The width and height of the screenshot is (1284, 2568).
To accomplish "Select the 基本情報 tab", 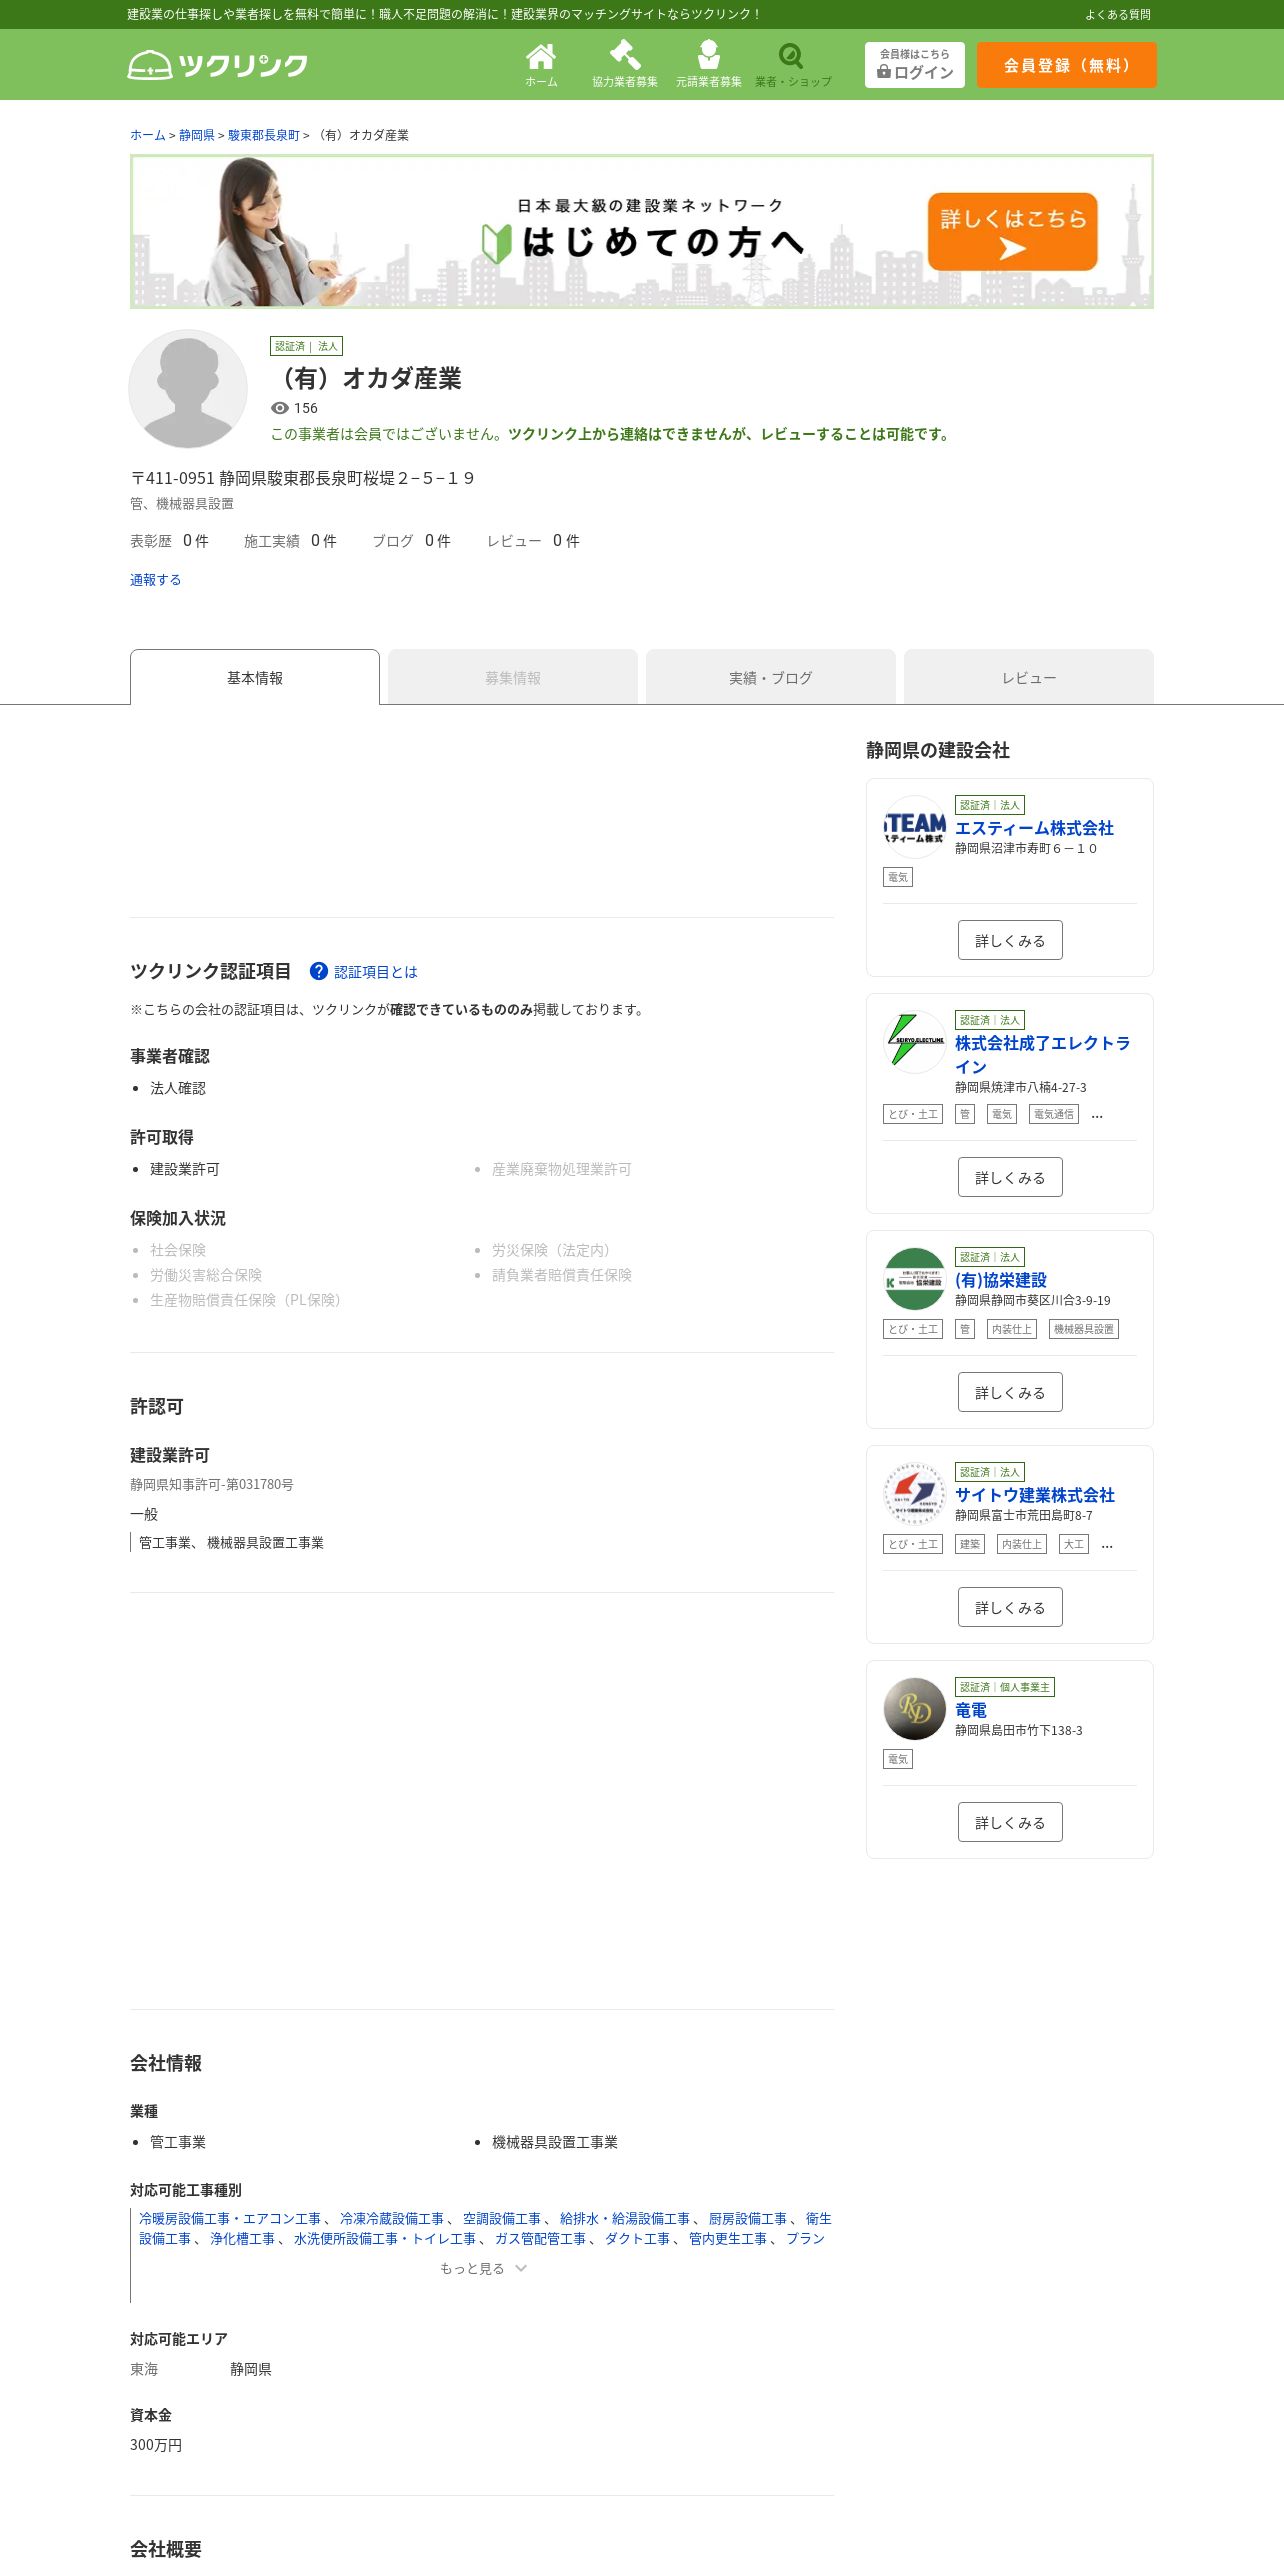I will (255, 677).
